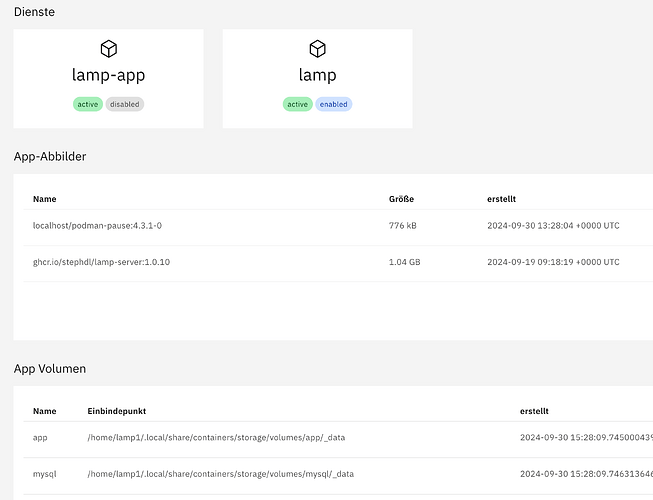The image size is (653, 500).
Task: Click the enabled badge on lamp
Action: [x=334, y=104]
